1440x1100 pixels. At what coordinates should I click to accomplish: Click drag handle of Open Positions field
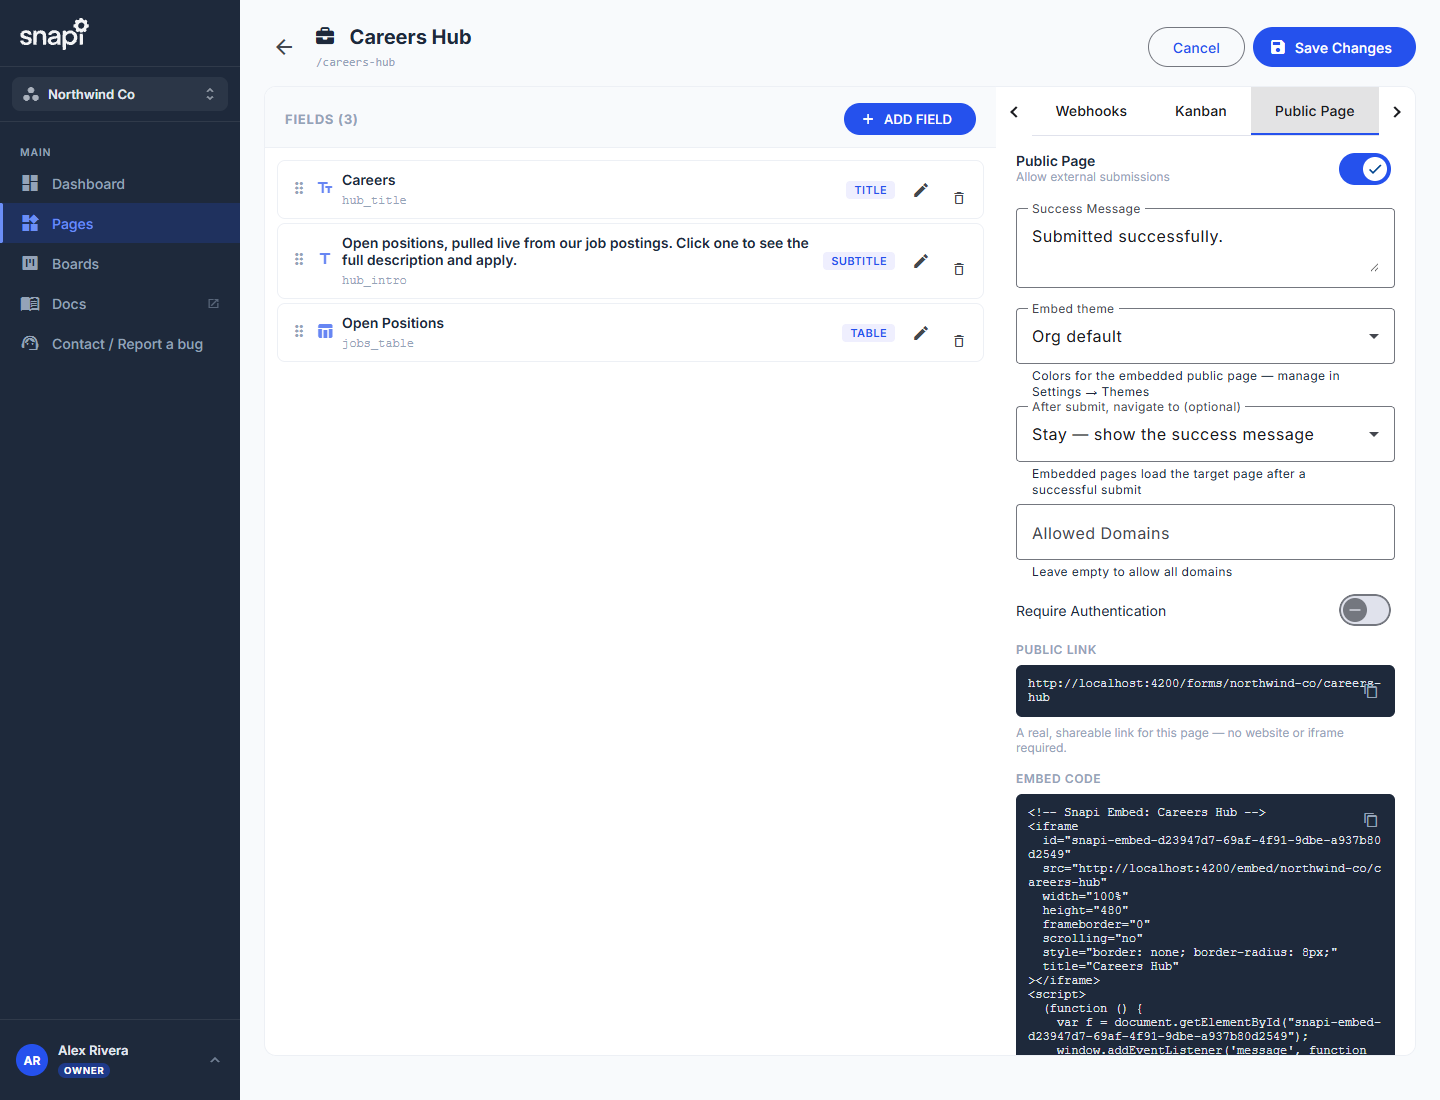pyautogui.click(x=299, y=331)
